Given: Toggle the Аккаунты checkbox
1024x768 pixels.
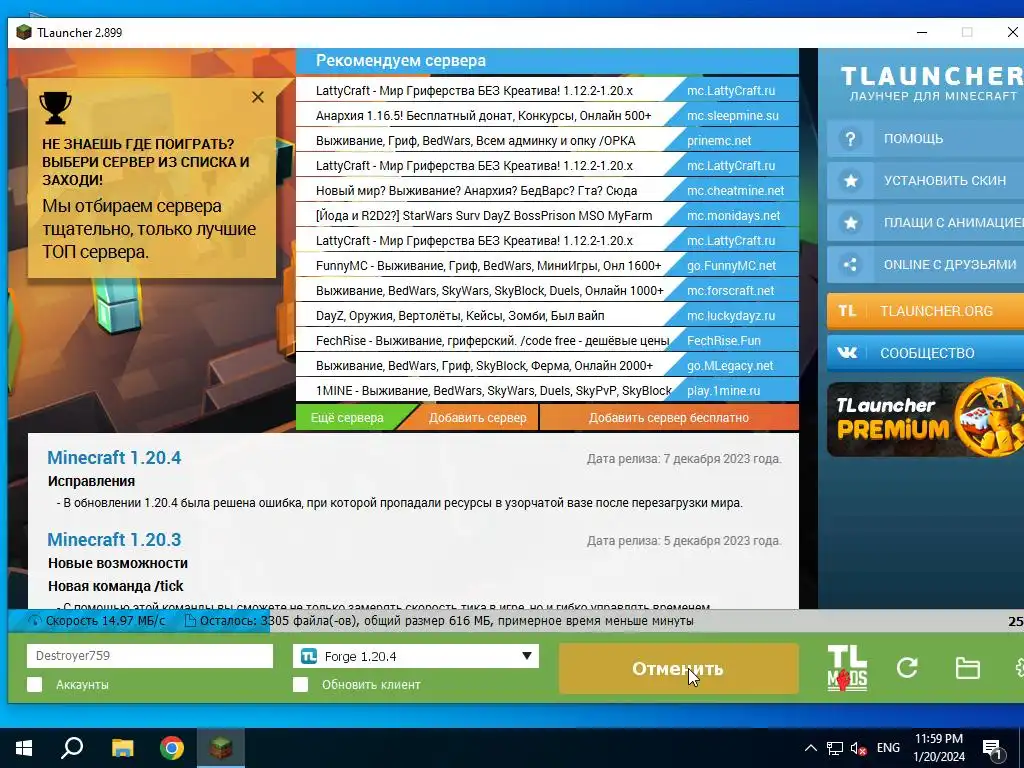Looking at the screenshot, I should (35, 684).
